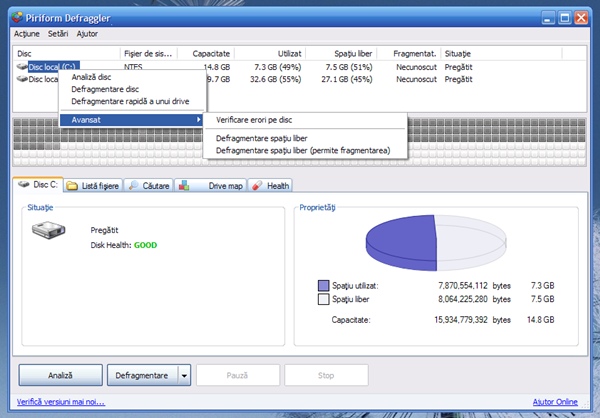This screenshot has width=600, height=418.
Task: Sort by the Fragmentat. column header
Action: point(408,54)
